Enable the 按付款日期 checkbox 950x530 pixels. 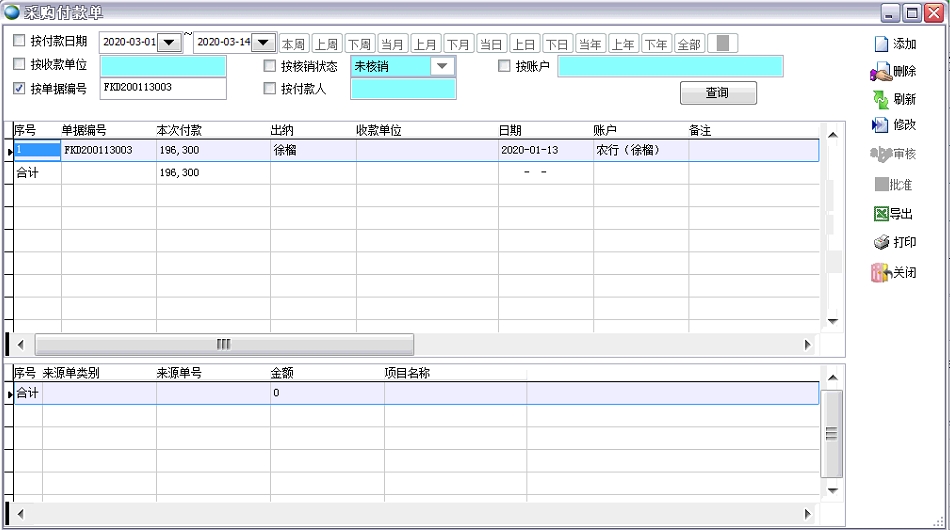(20, 42)
